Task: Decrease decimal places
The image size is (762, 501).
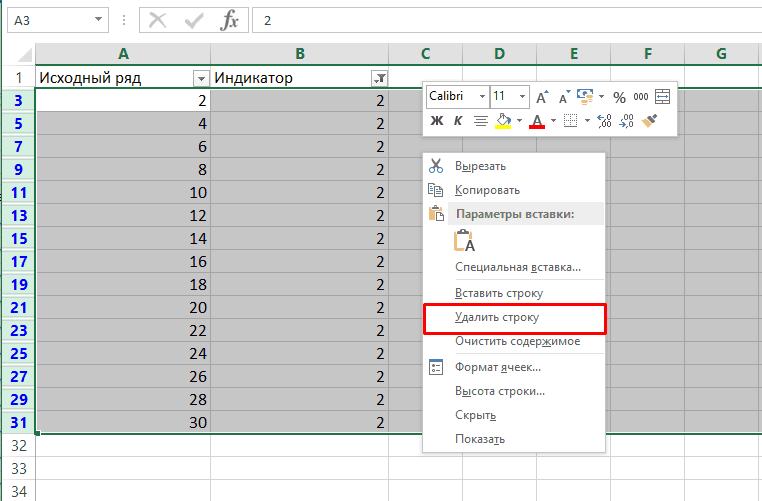Action: (x=626, y=121)
